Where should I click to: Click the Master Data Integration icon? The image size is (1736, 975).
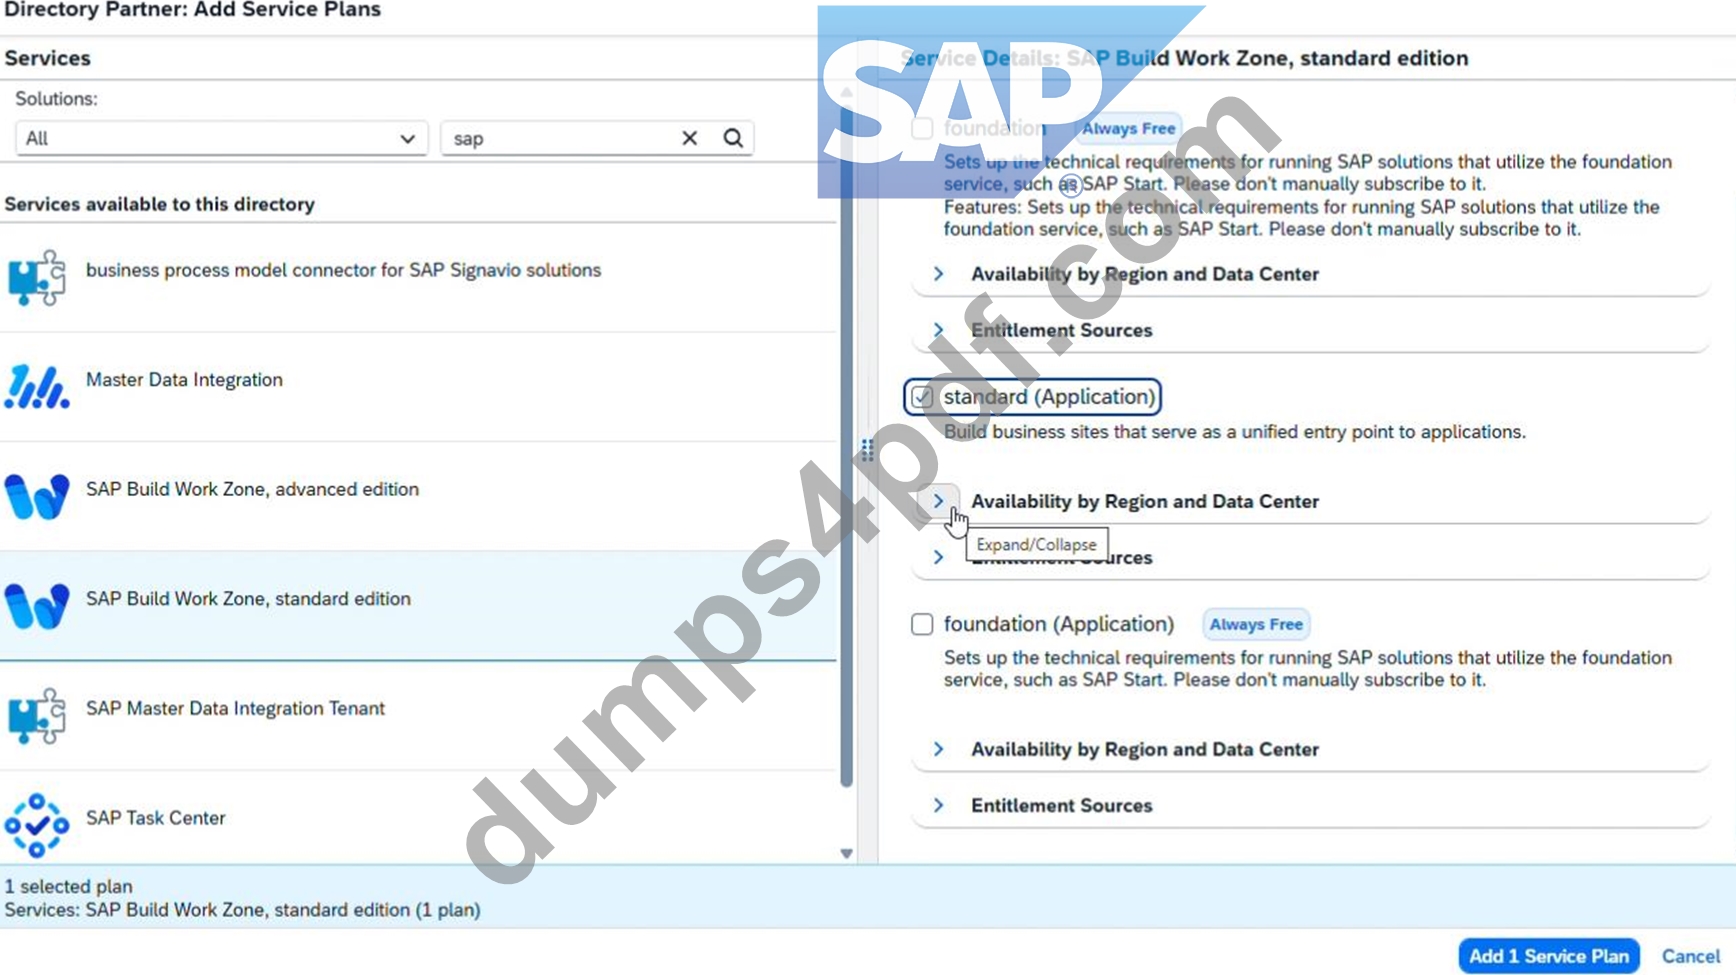[37, 387]
